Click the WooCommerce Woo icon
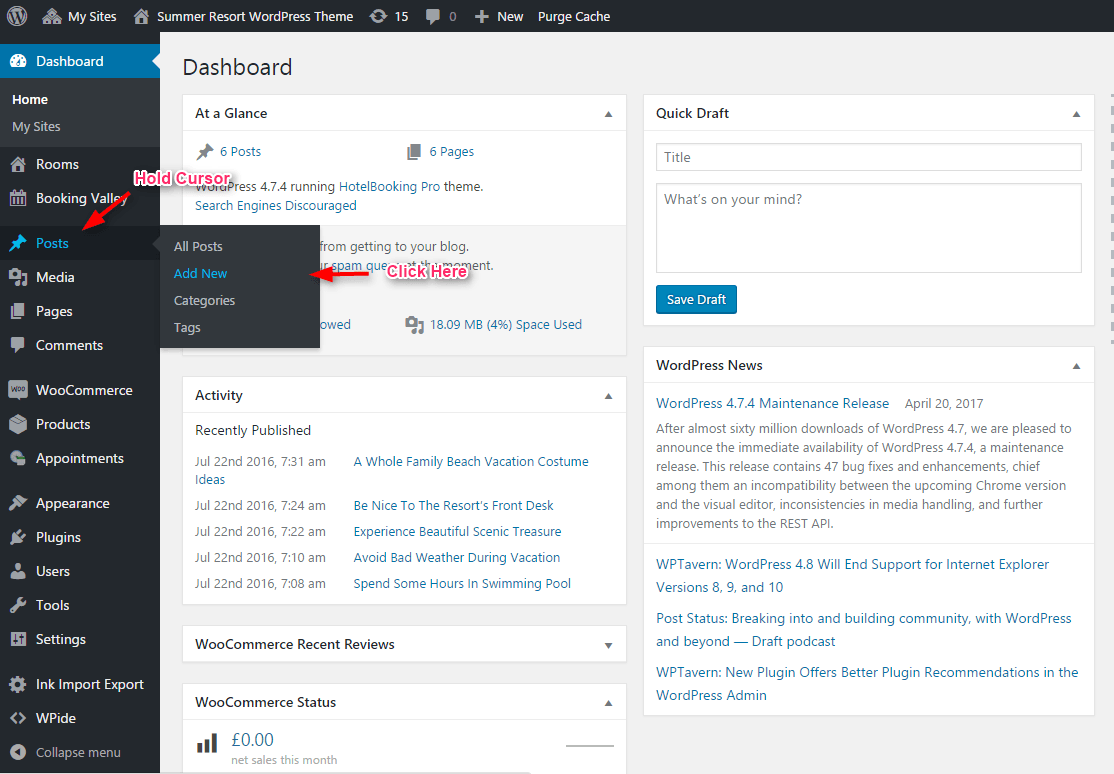1114x774 pixels. click(x=18, y=389)
